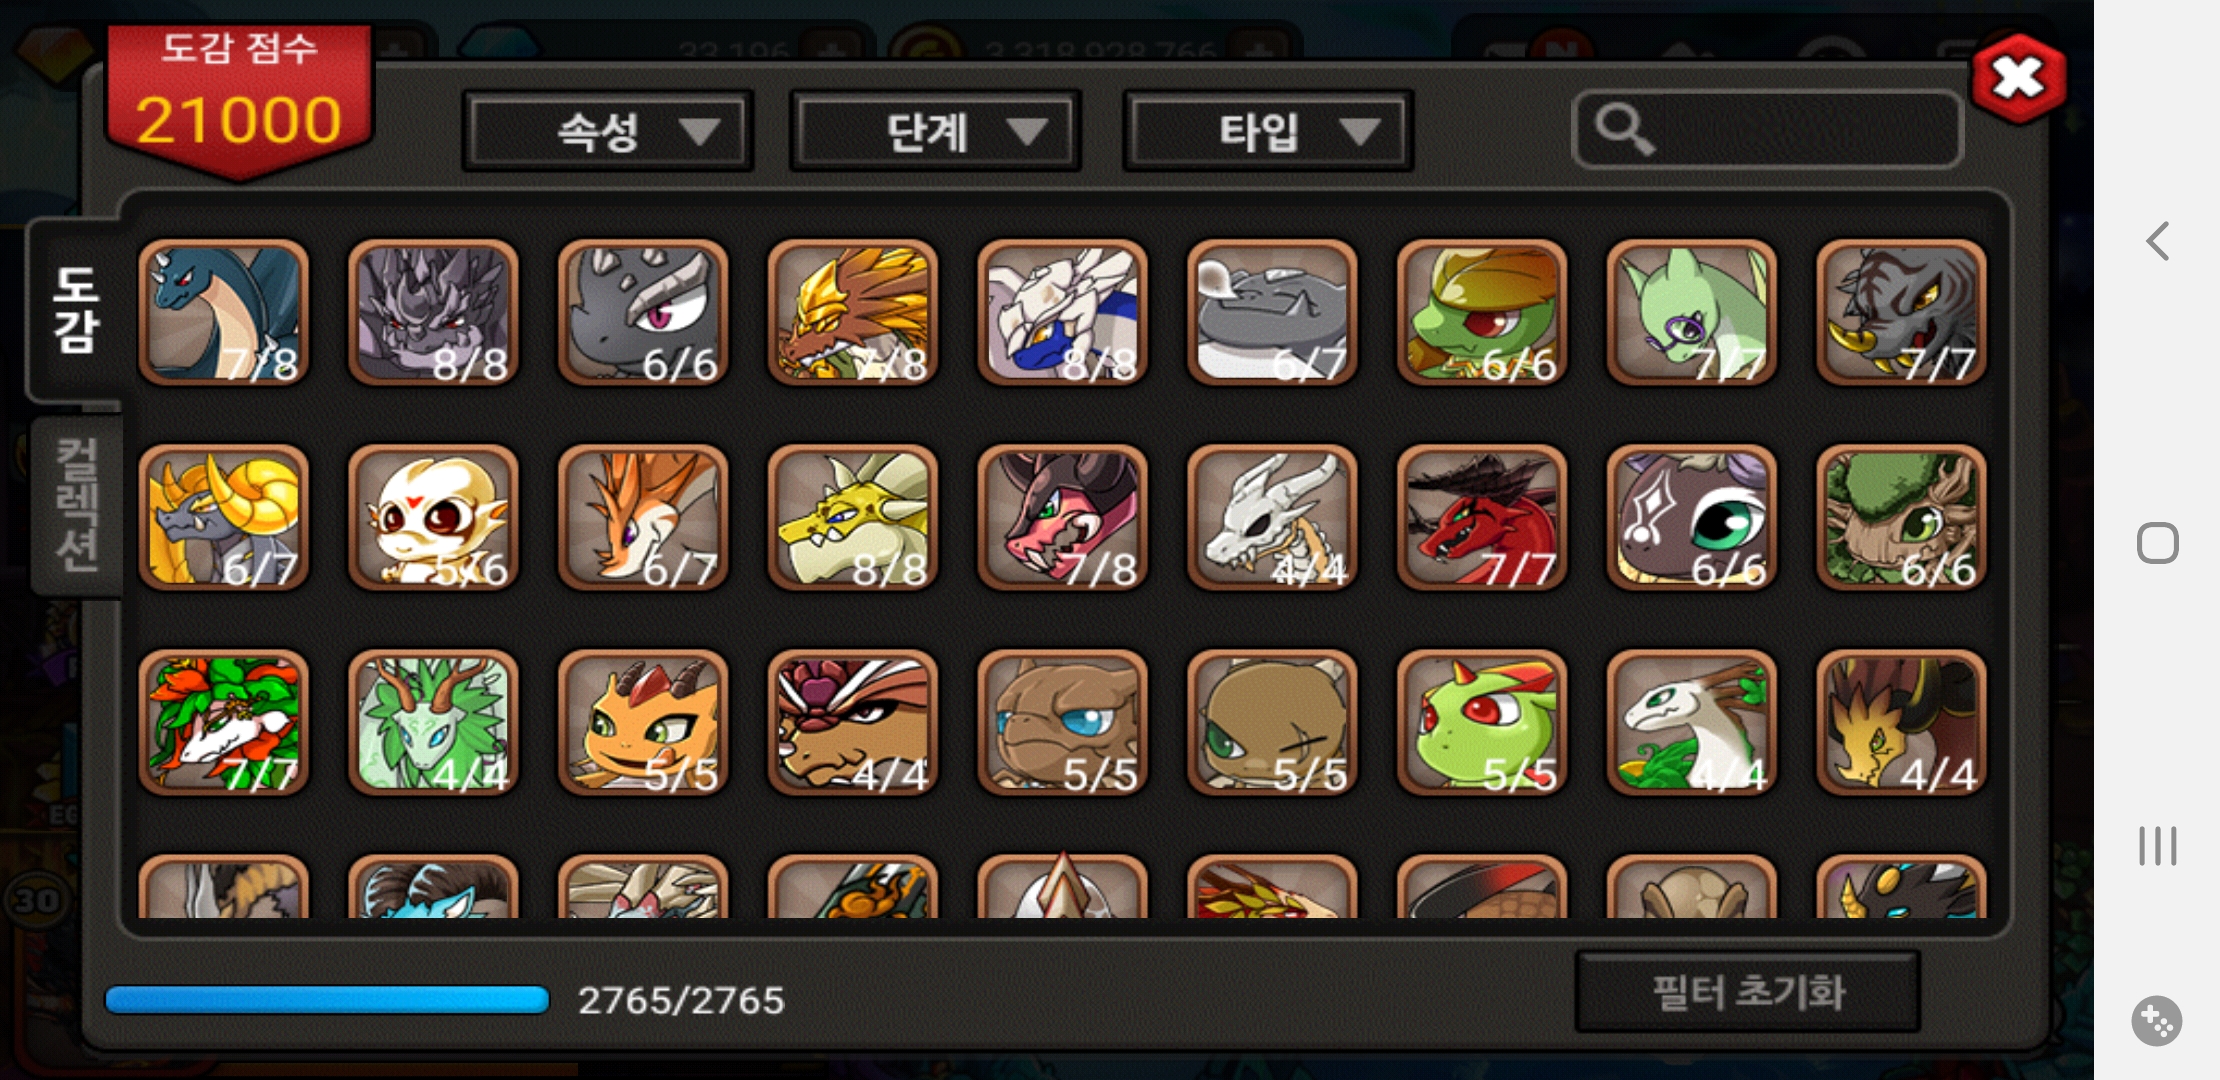Close the dragon encyclopedia window
The image size is (2220, 1080).
(2019, 78)
